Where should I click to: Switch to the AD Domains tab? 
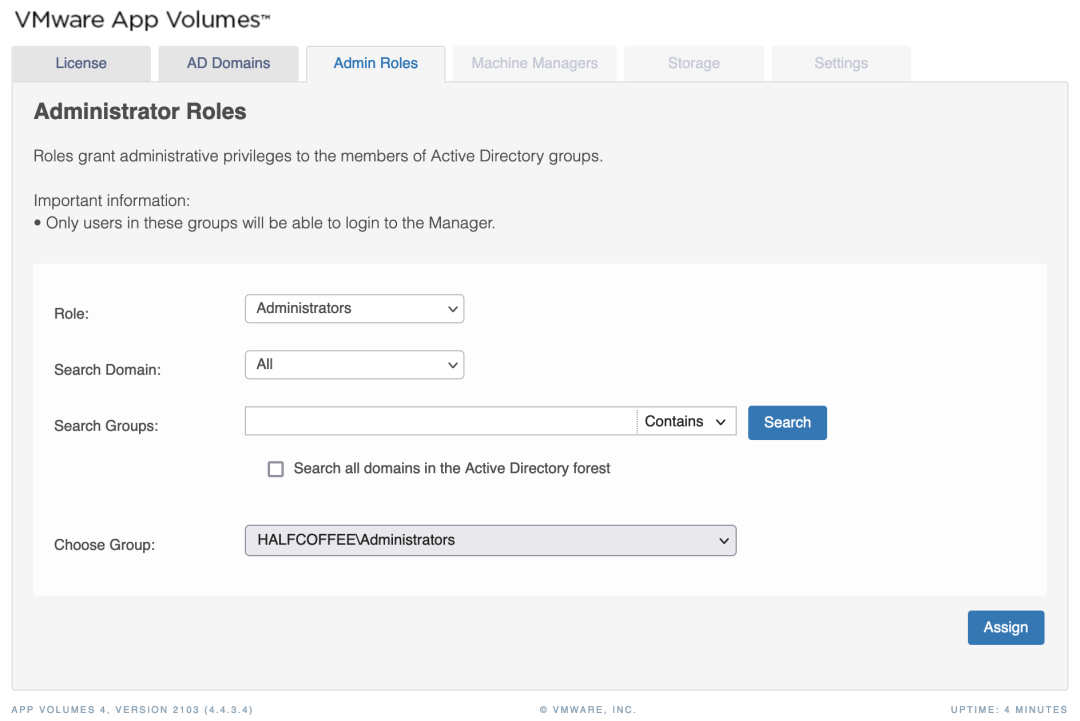coord(228,63)
